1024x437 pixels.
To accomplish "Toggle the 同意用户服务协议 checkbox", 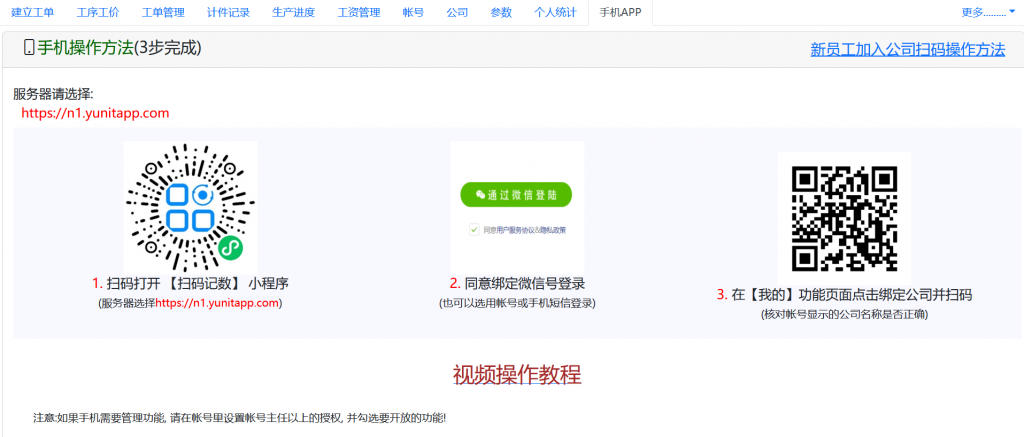I will tap(475, 229).
